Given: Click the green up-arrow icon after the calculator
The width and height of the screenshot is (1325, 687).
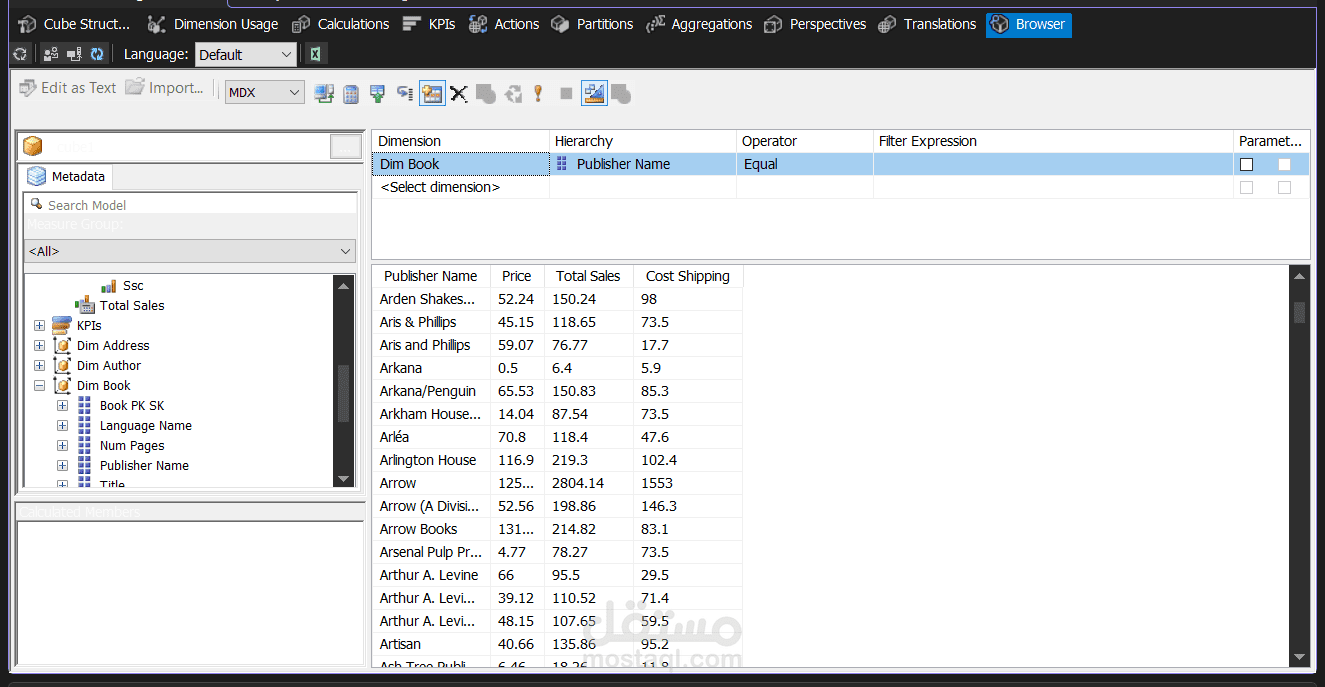Looking at the screenshot, I should pyautogui.click(x=377, y=93).
